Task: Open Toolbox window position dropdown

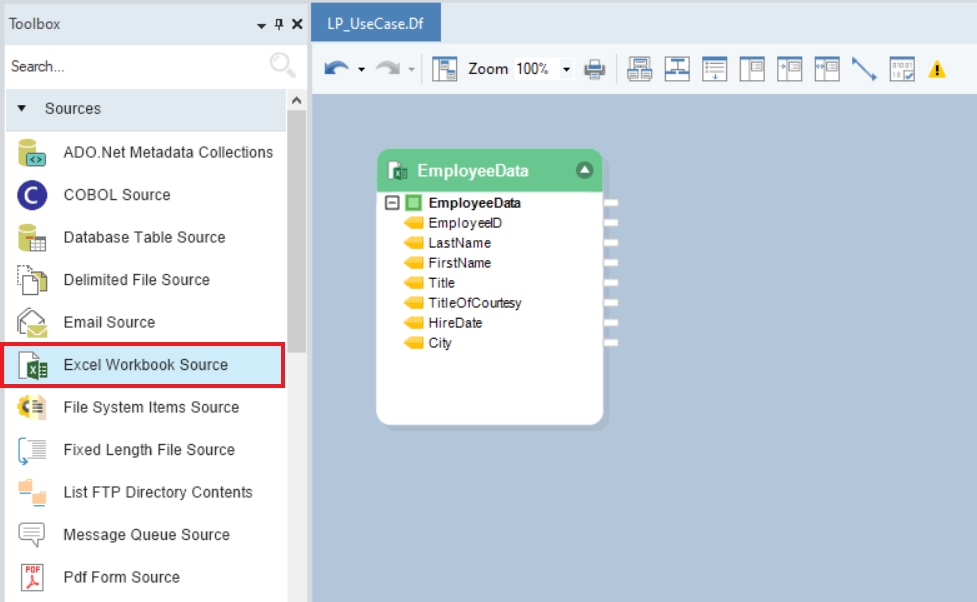Action: pyautogui.click(x=262, y=24)
